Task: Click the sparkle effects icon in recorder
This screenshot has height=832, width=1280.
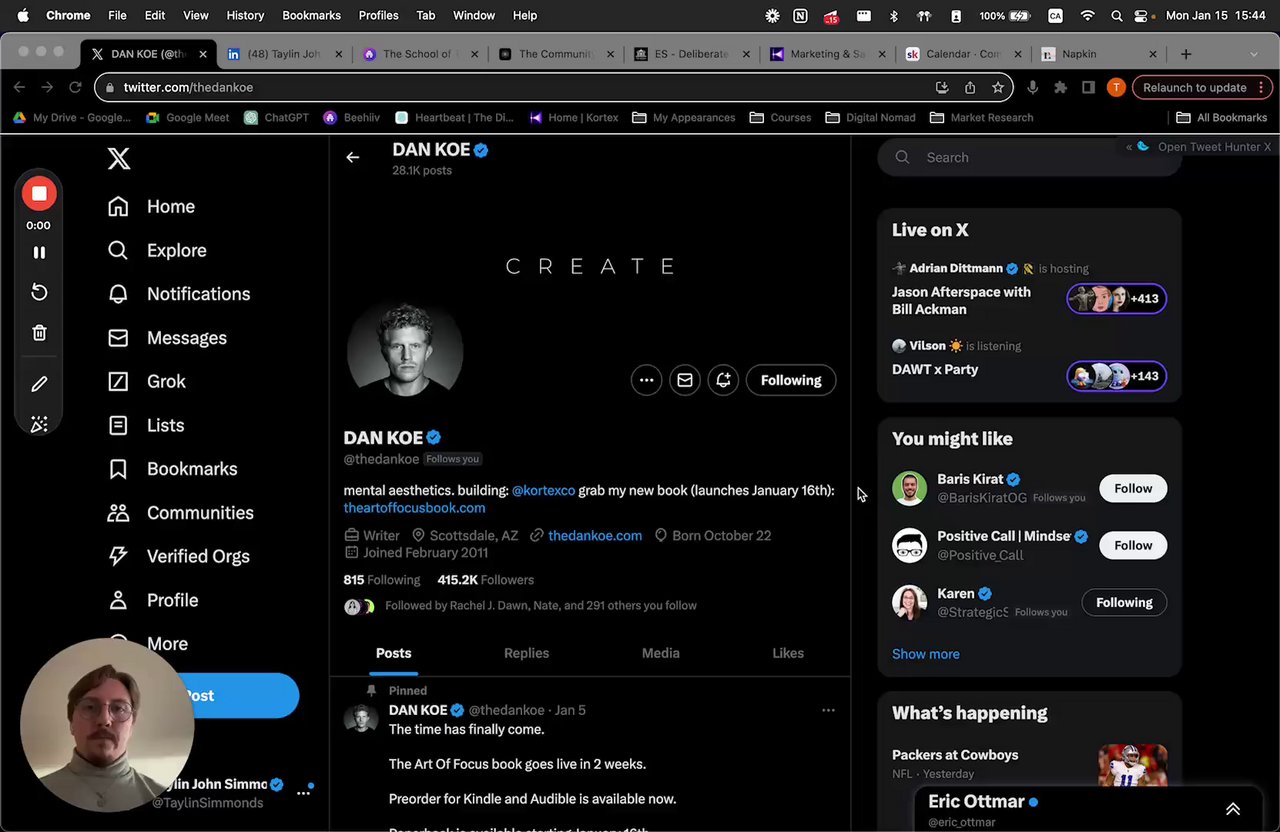Action: 39,425
